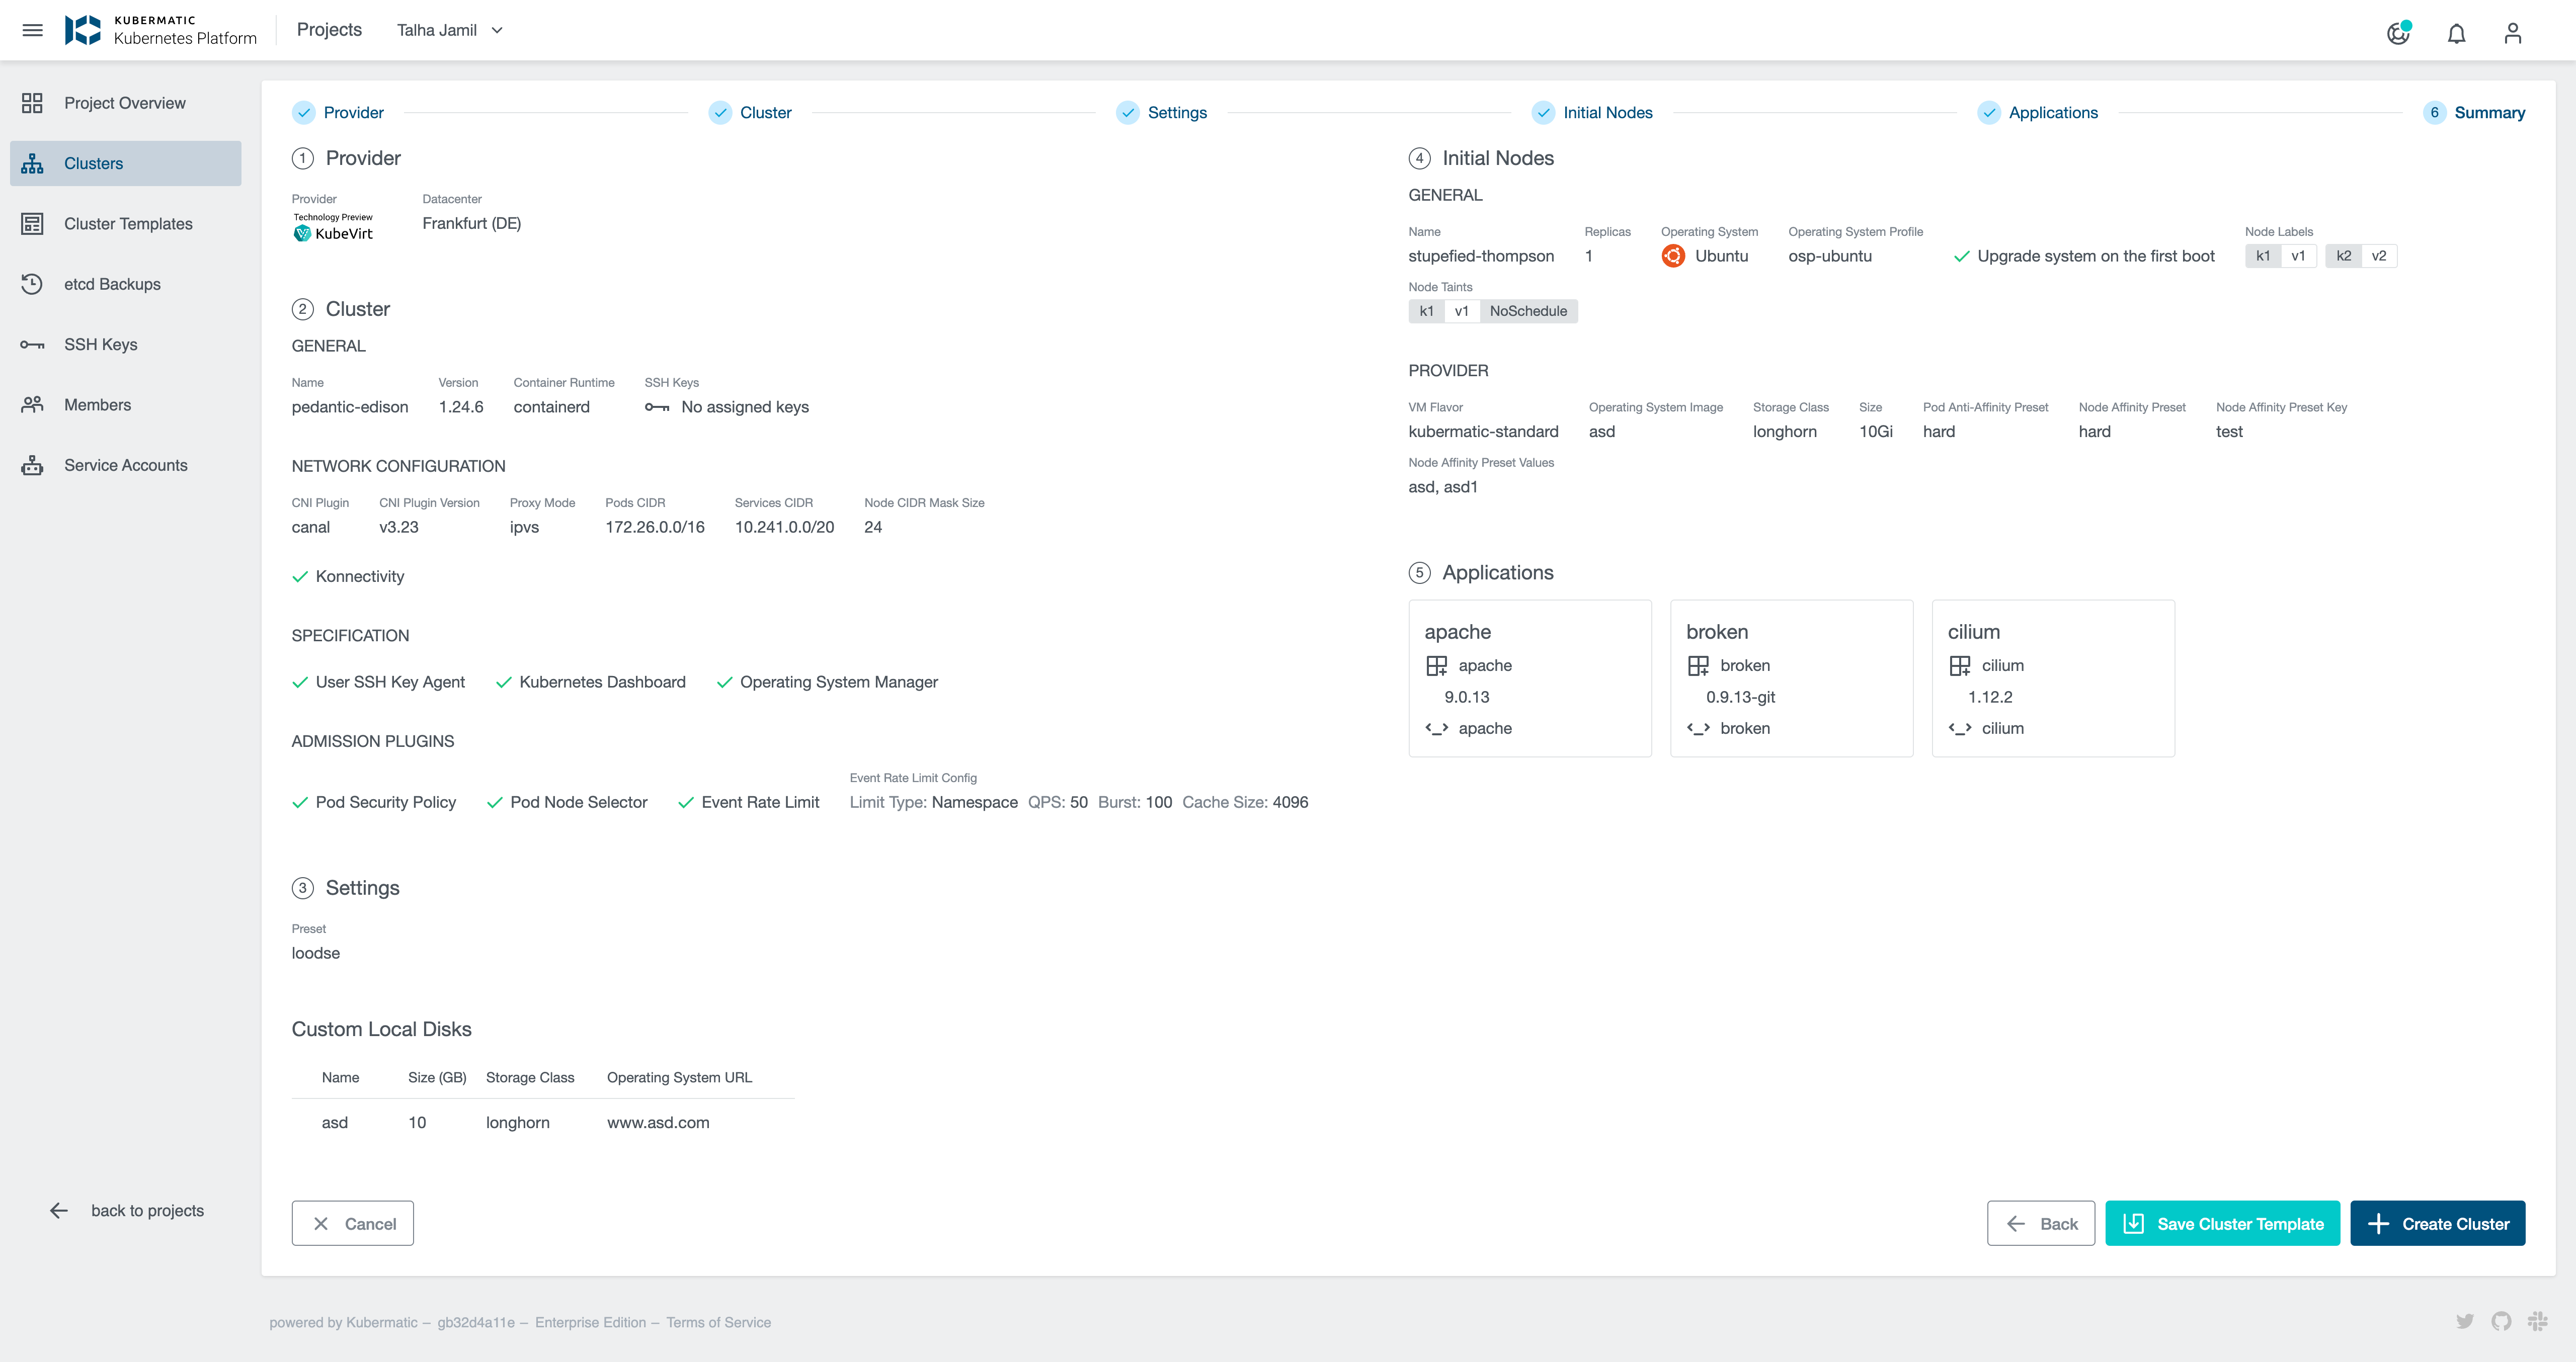Click the www.asd.com disk URL cell
2576x1362 pixels.
pos(658,1122)
